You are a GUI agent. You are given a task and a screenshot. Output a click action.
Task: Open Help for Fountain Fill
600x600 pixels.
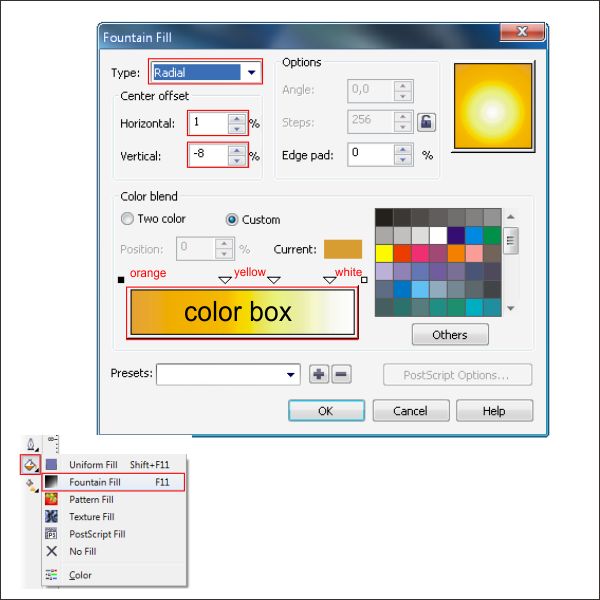pos(494,411)
